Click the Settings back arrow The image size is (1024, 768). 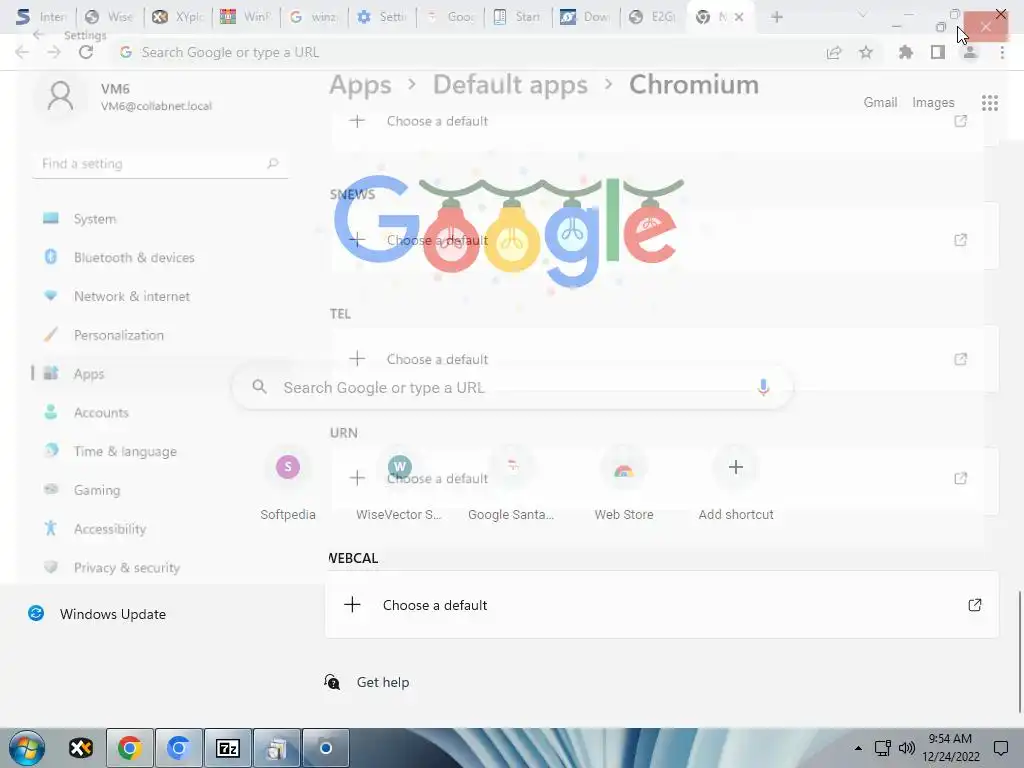[38, 35]
